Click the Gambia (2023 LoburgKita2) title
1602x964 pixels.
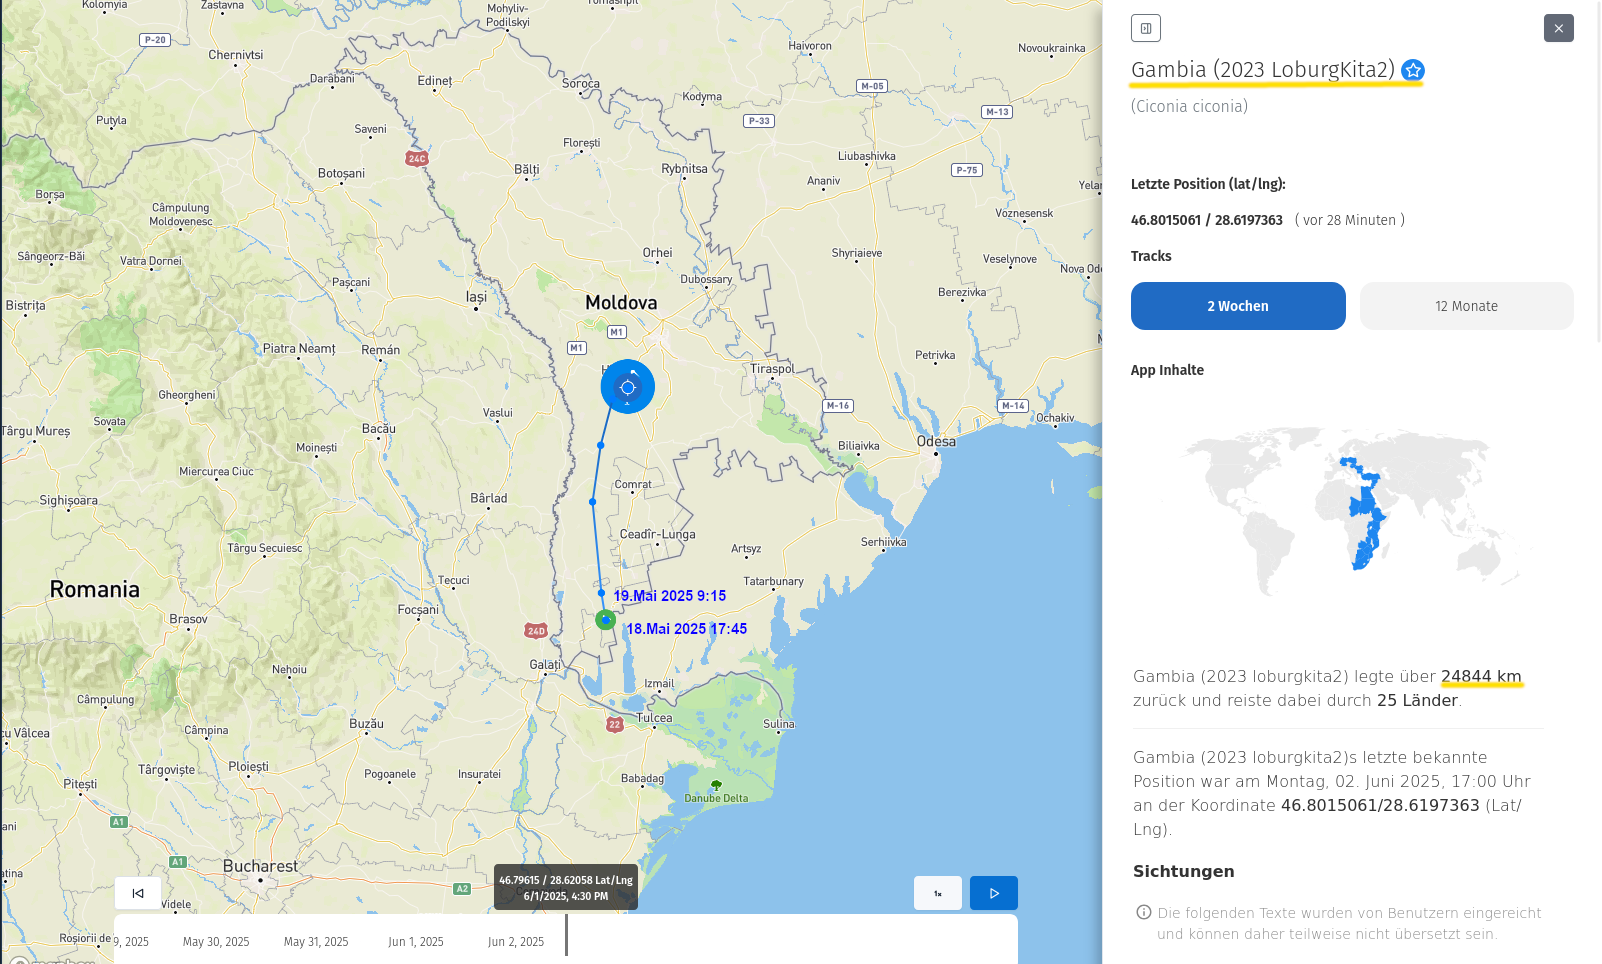tap(1262, 70)
